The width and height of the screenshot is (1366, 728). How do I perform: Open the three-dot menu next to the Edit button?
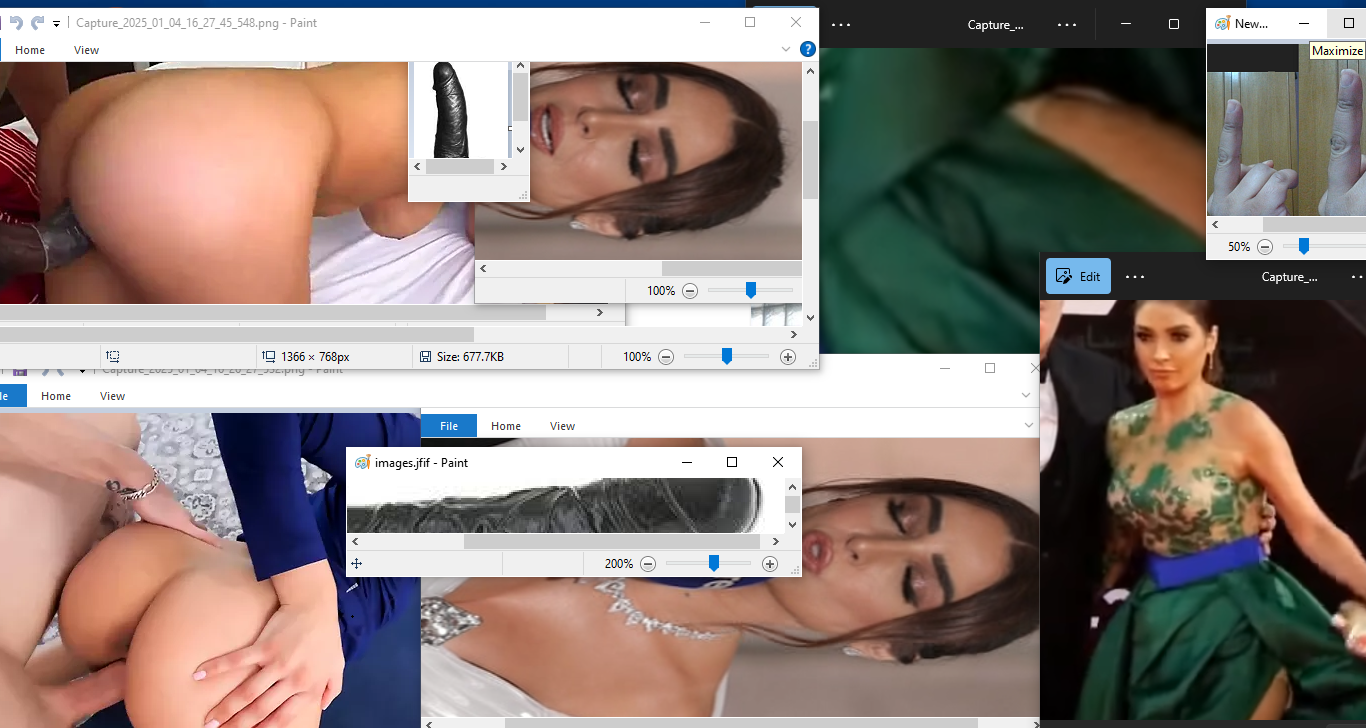pyautogui.click(x=1134, y=277)
